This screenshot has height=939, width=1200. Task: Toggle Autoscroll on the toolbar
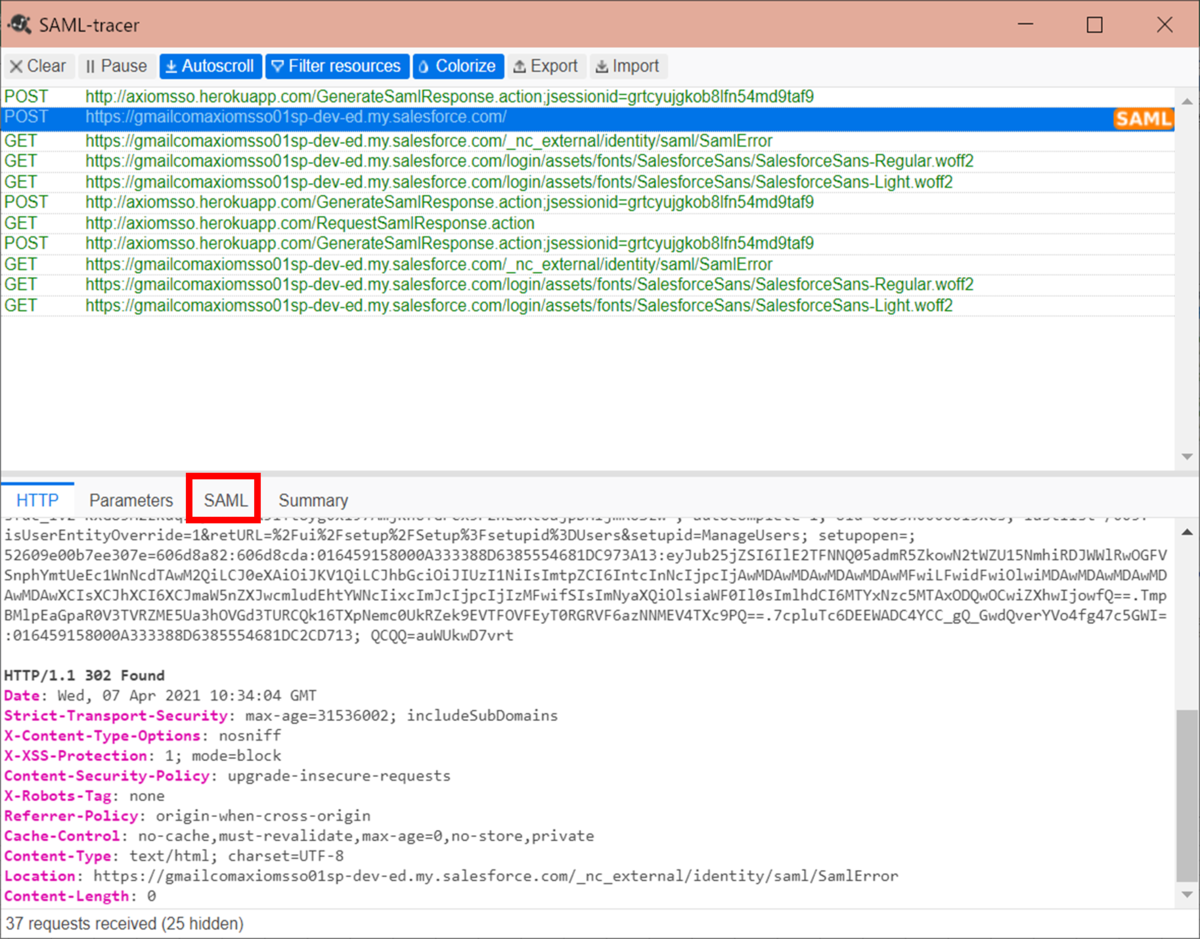210,66
